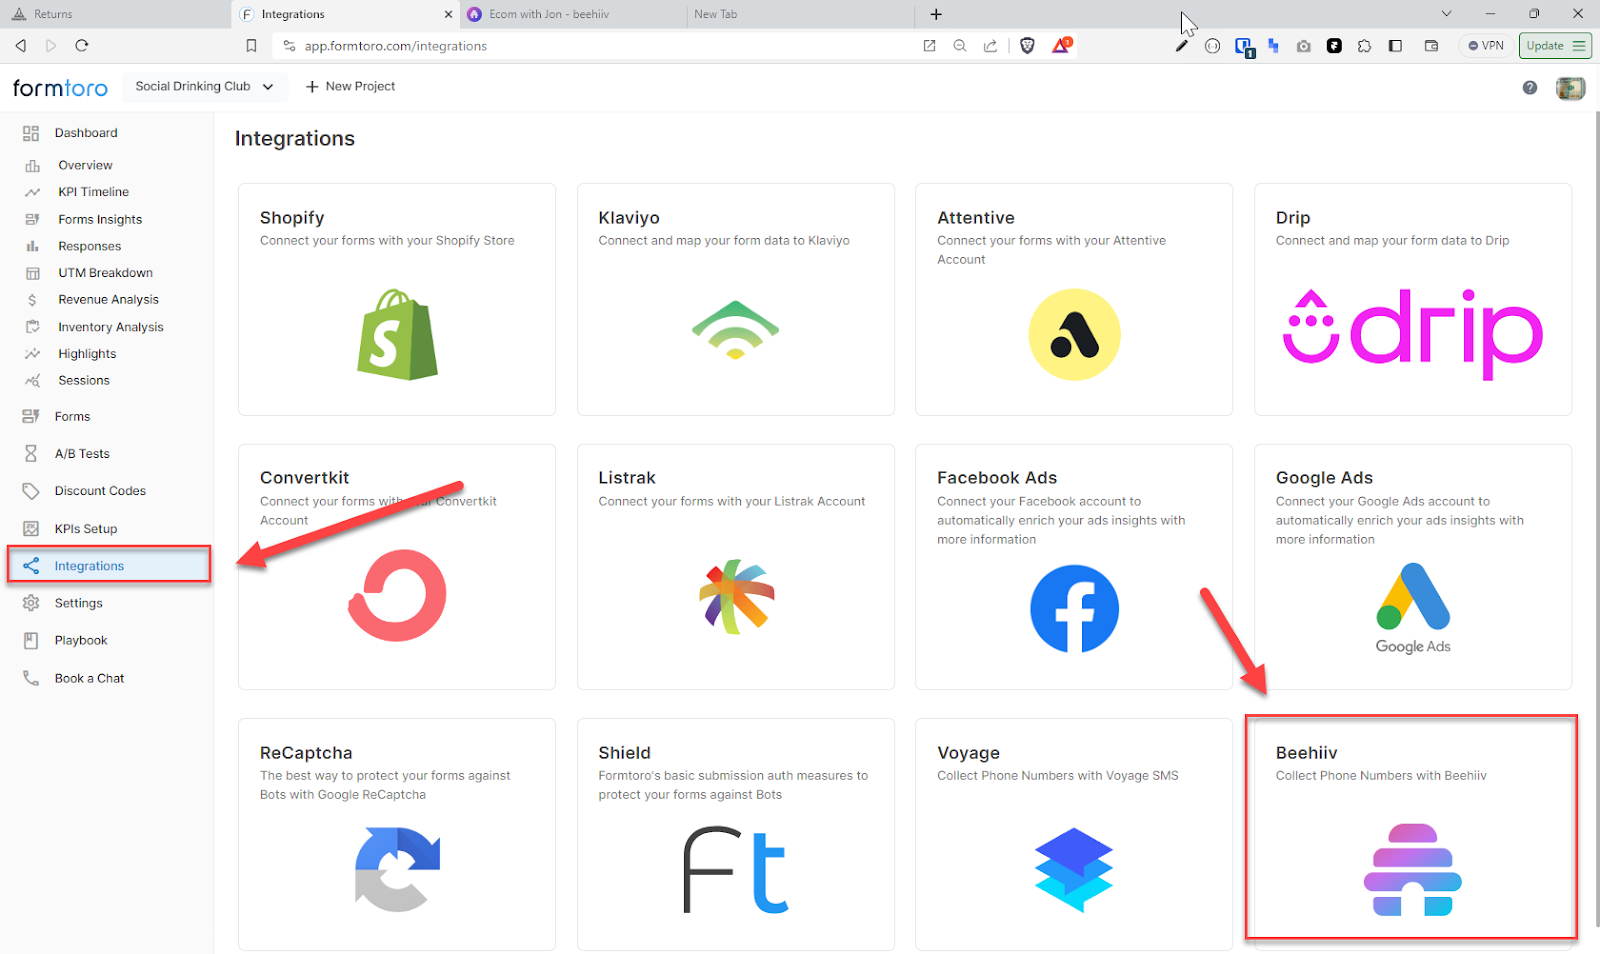Viewport: 1600px width, 954px height.
Task: Open the ReCaptcha arrows logo
Action: coord(397,869)
